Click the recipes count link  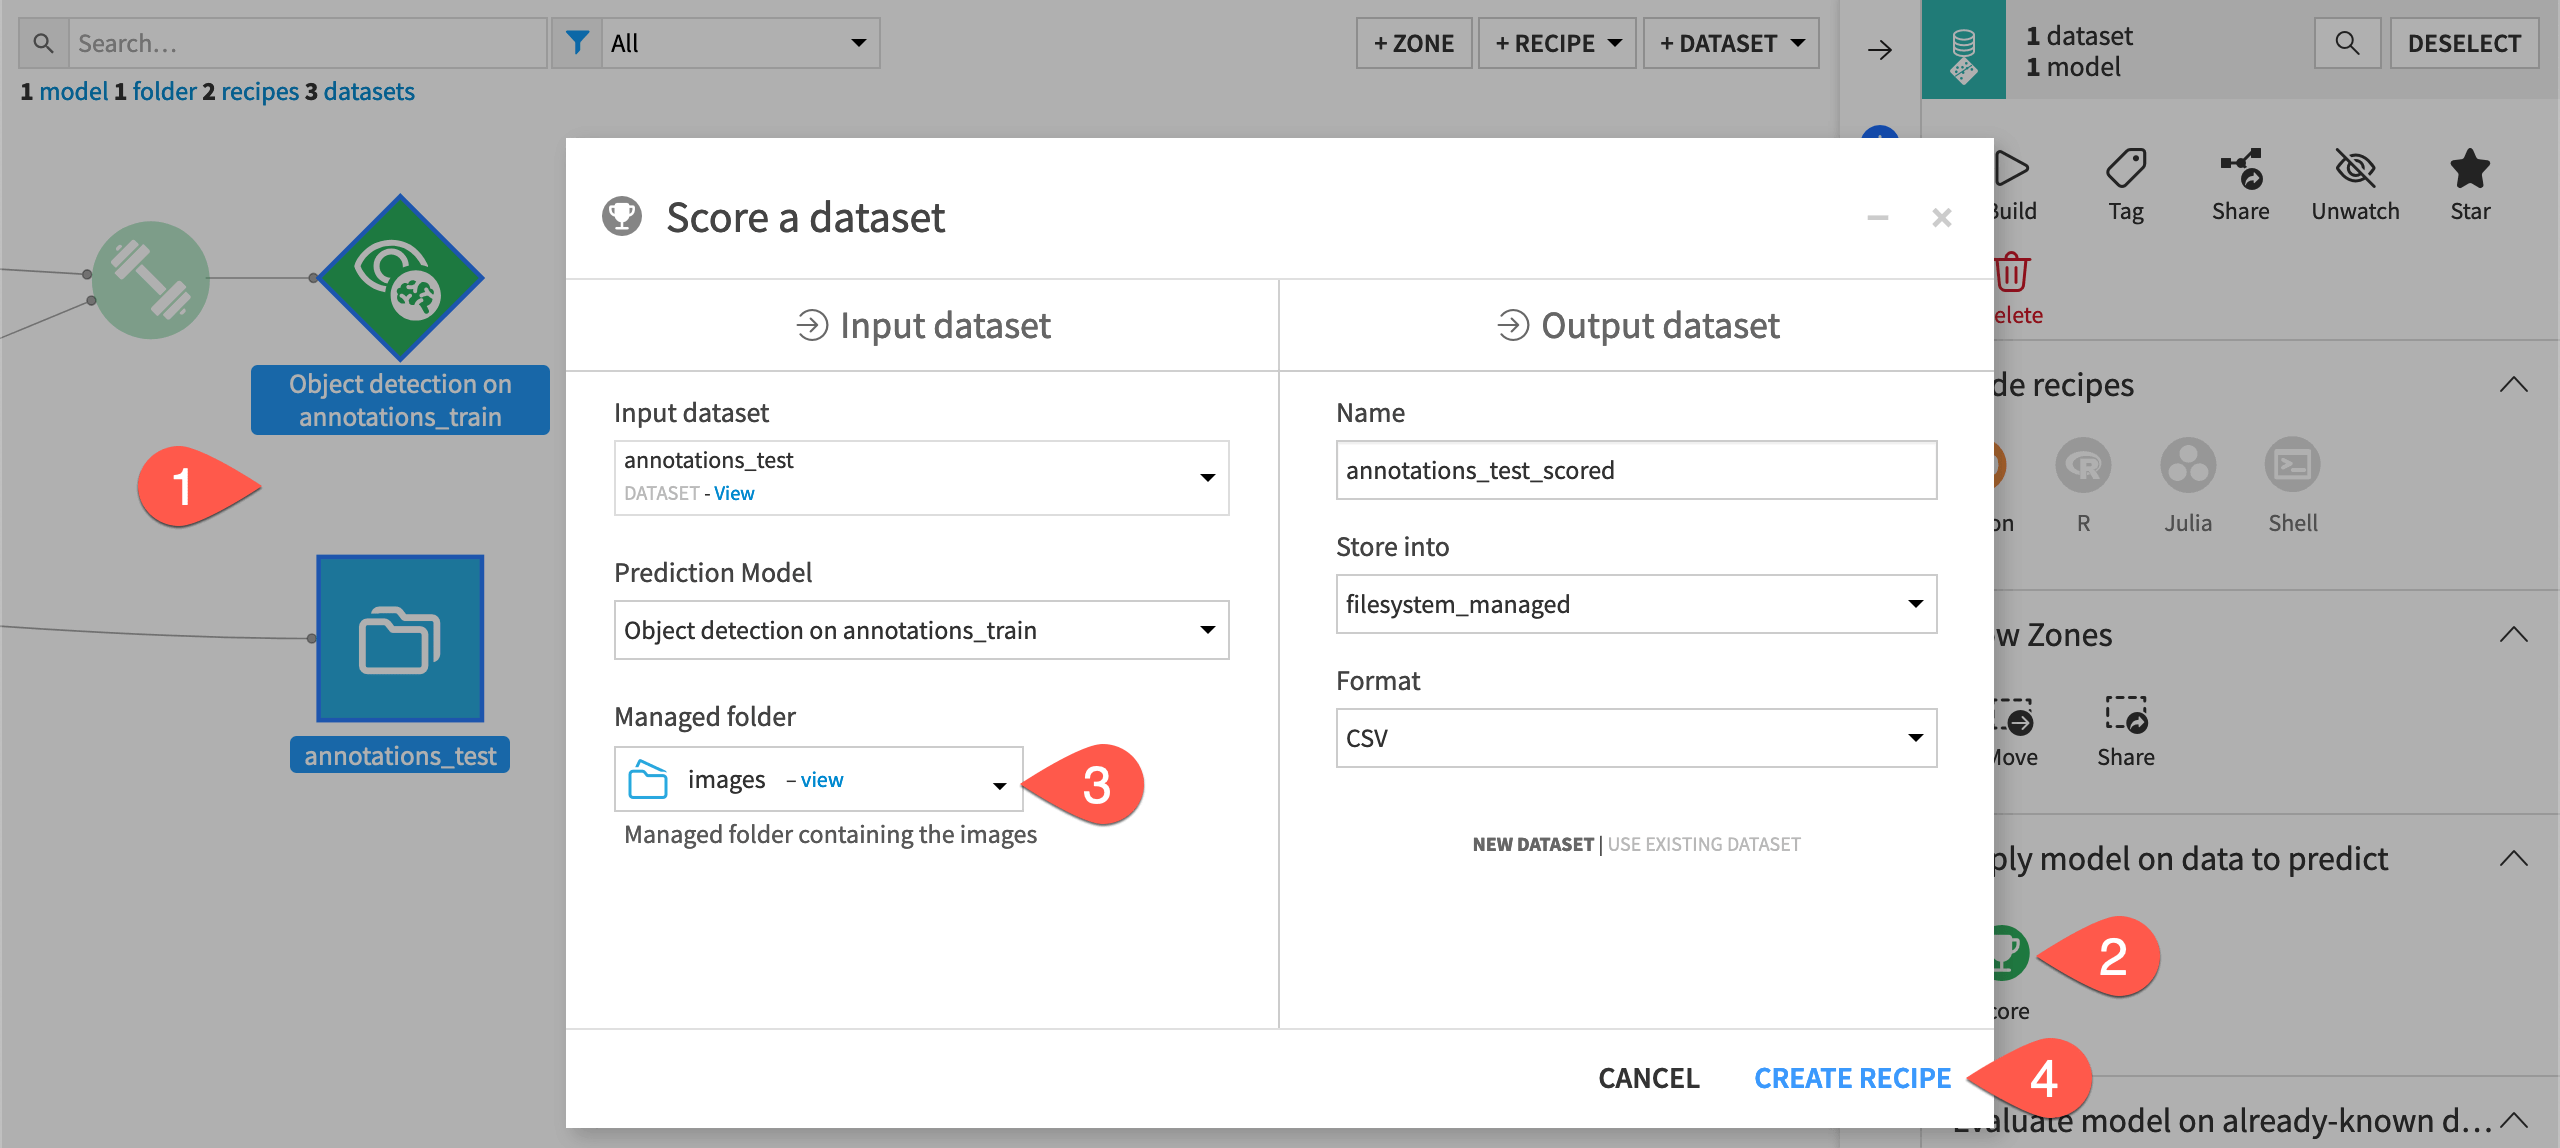point(260,91)
